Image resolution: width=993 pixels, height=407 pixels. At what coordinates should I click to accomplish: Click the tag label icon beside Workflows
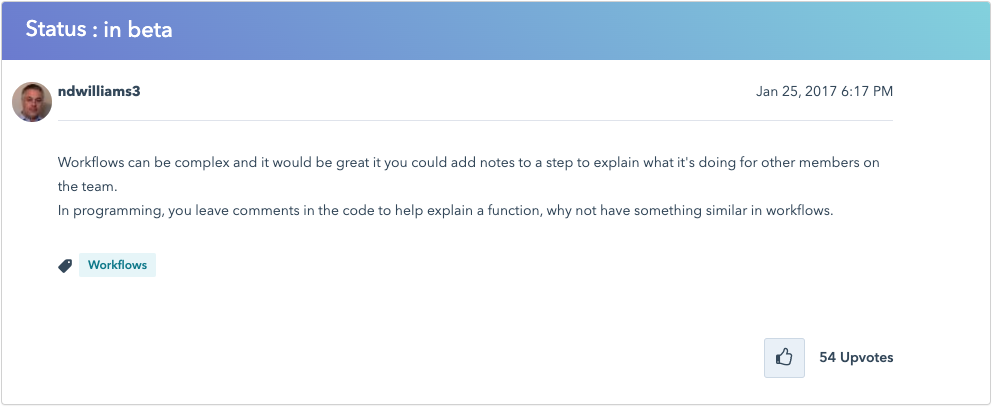coord(65,266)
